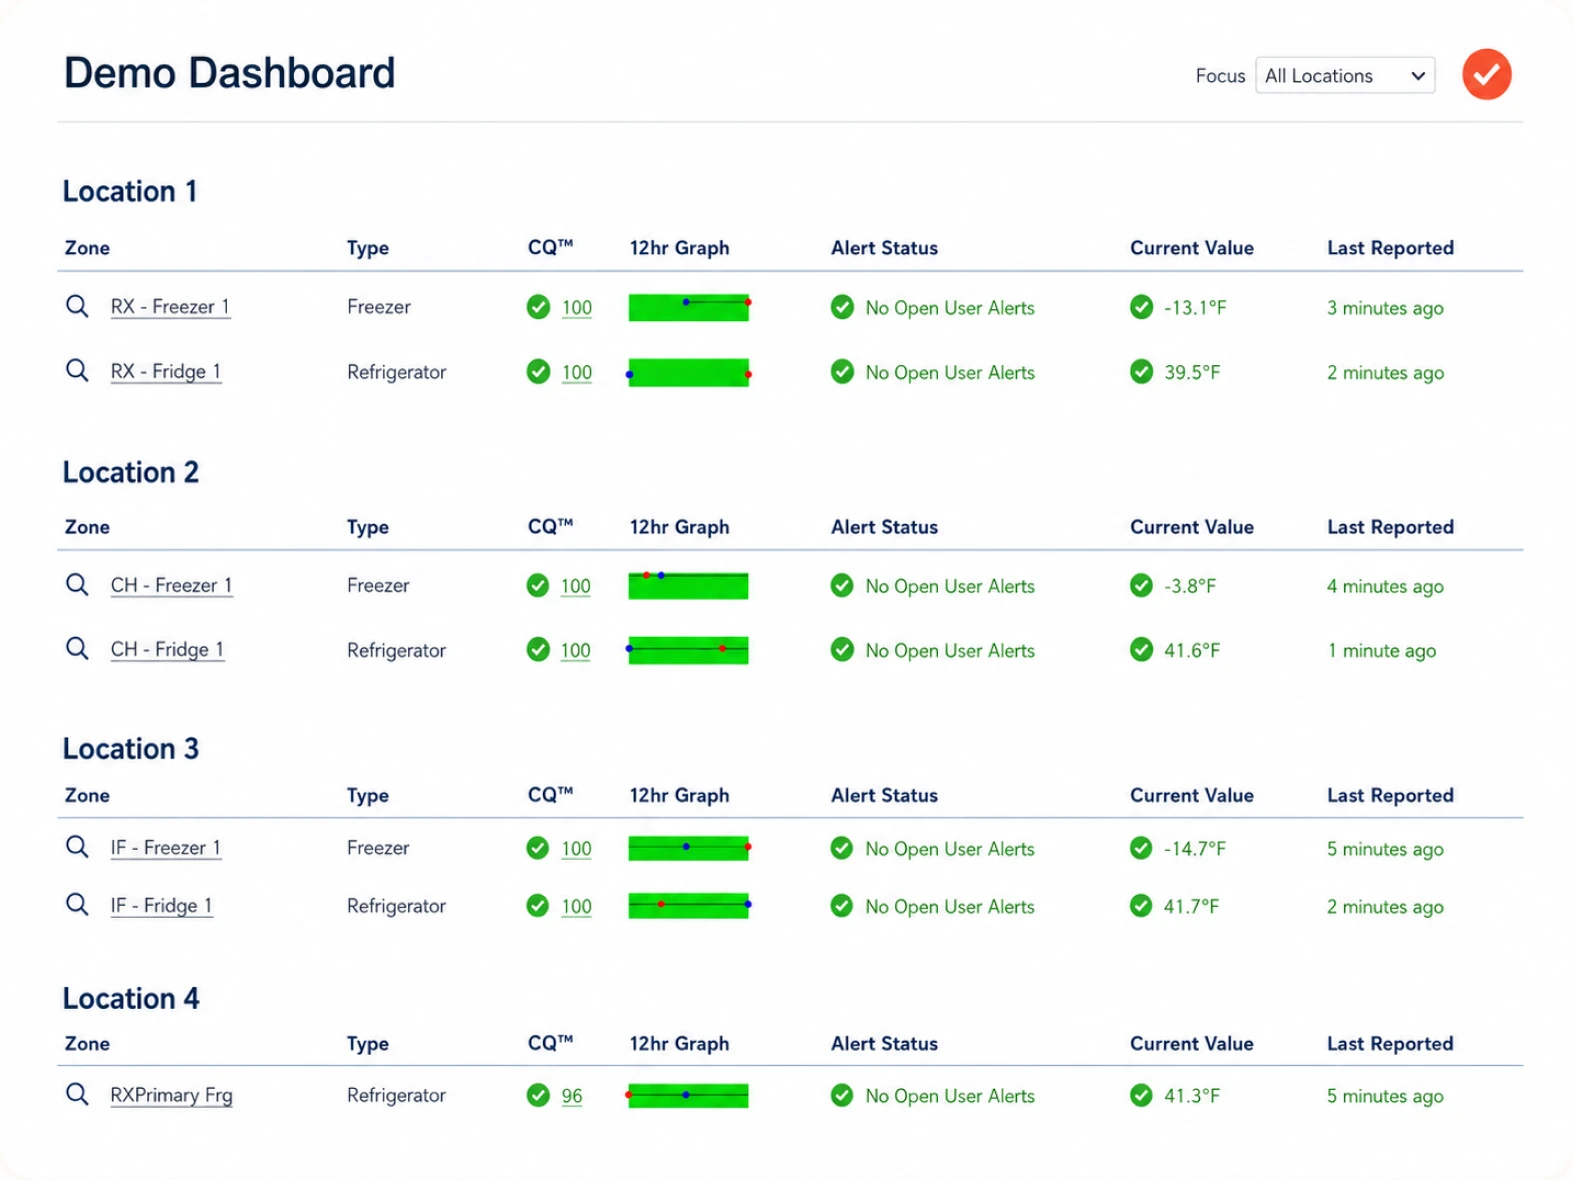Click CQ green check icon for RX - Fridge 1
This screenshot has height=1180, width=1573.
pyautogui.click(x=538, y=372)
